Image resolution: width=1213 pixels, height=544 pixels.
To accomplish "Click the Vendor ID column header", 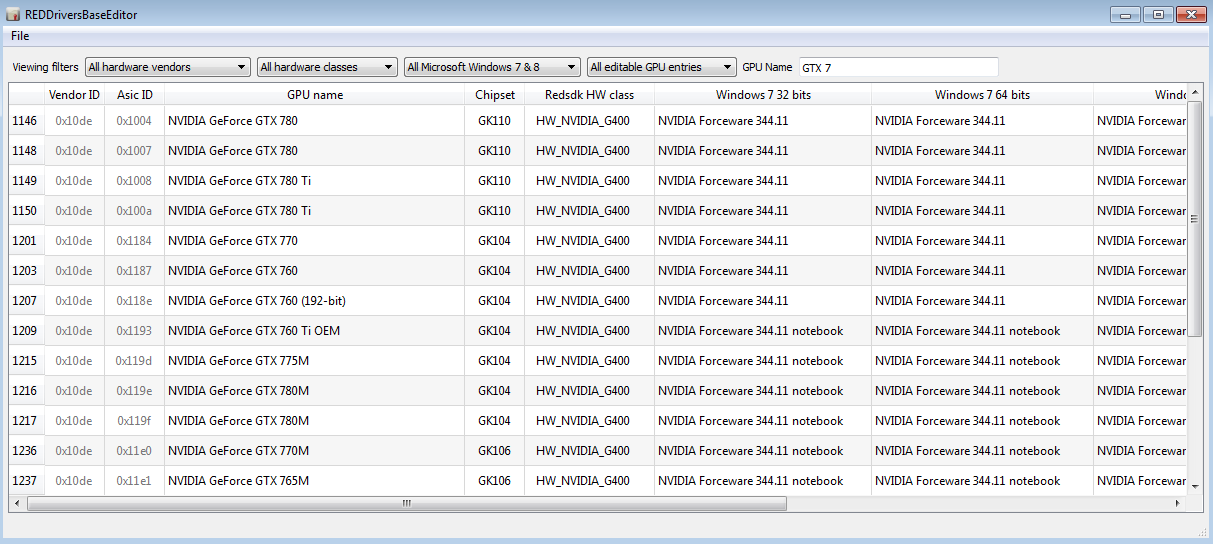I will [x=74, y=95].
